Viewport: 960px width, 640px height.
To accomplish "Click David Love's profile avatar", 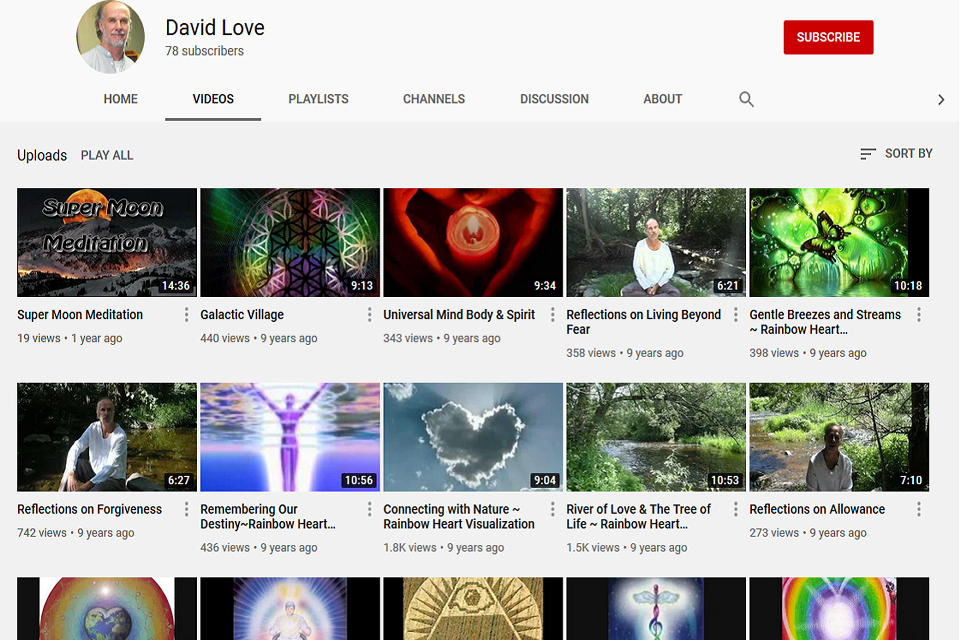I will click(111, 37).
